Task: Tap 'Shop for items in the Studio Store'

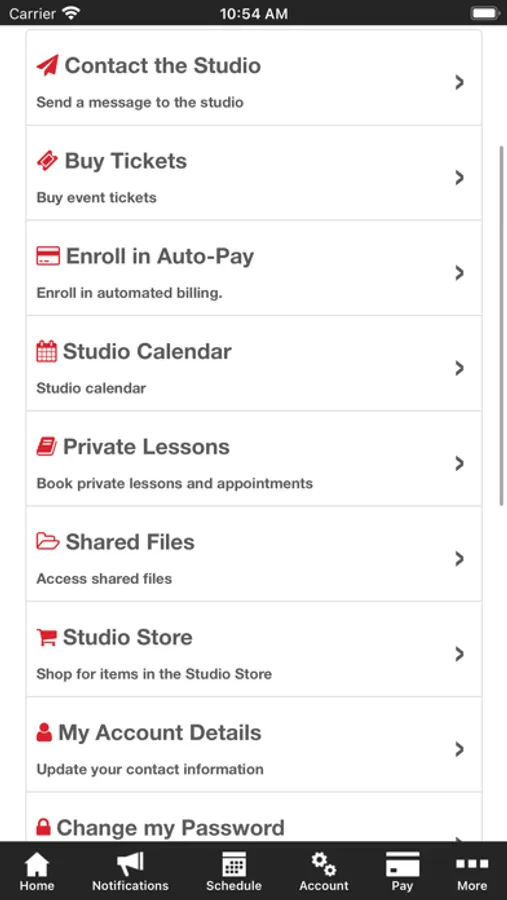Action: coord(154,674)
